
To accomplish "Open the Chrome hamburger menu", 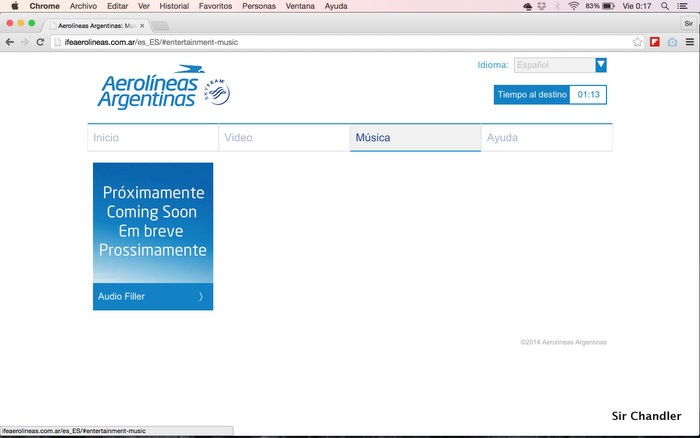I will pyautogui.click(x=690, y=42).
